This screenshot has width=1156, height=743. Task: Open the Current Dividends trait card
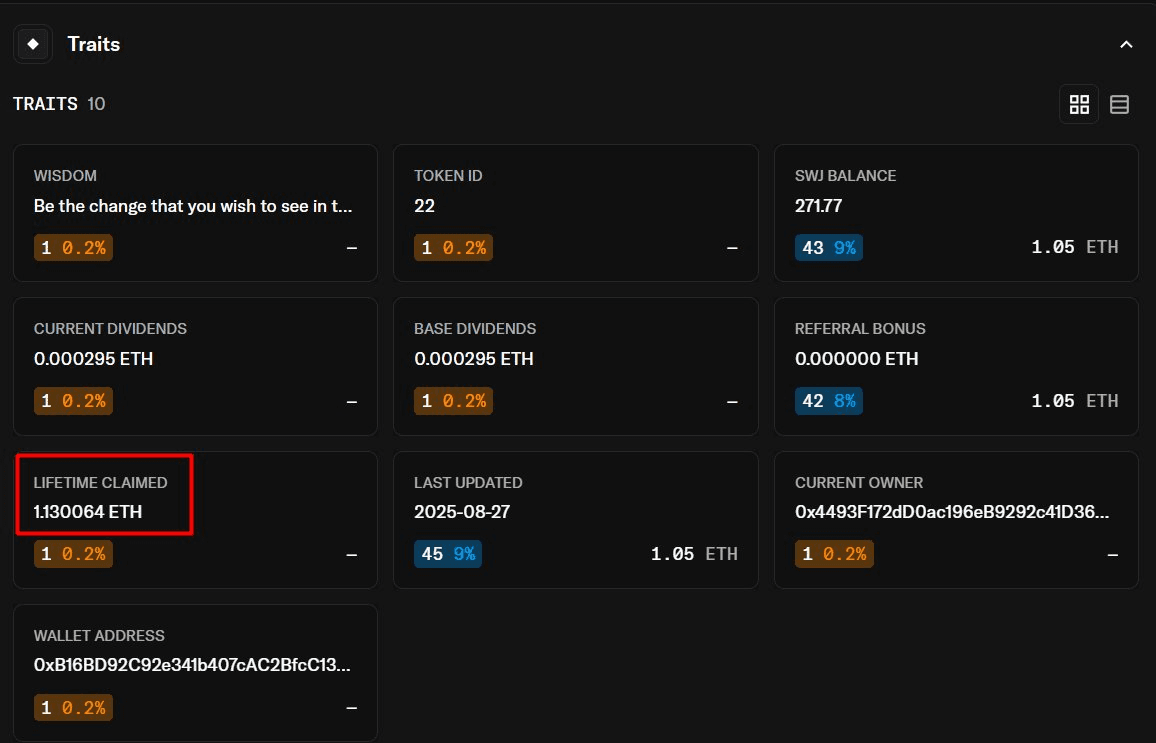pos(195,365)
